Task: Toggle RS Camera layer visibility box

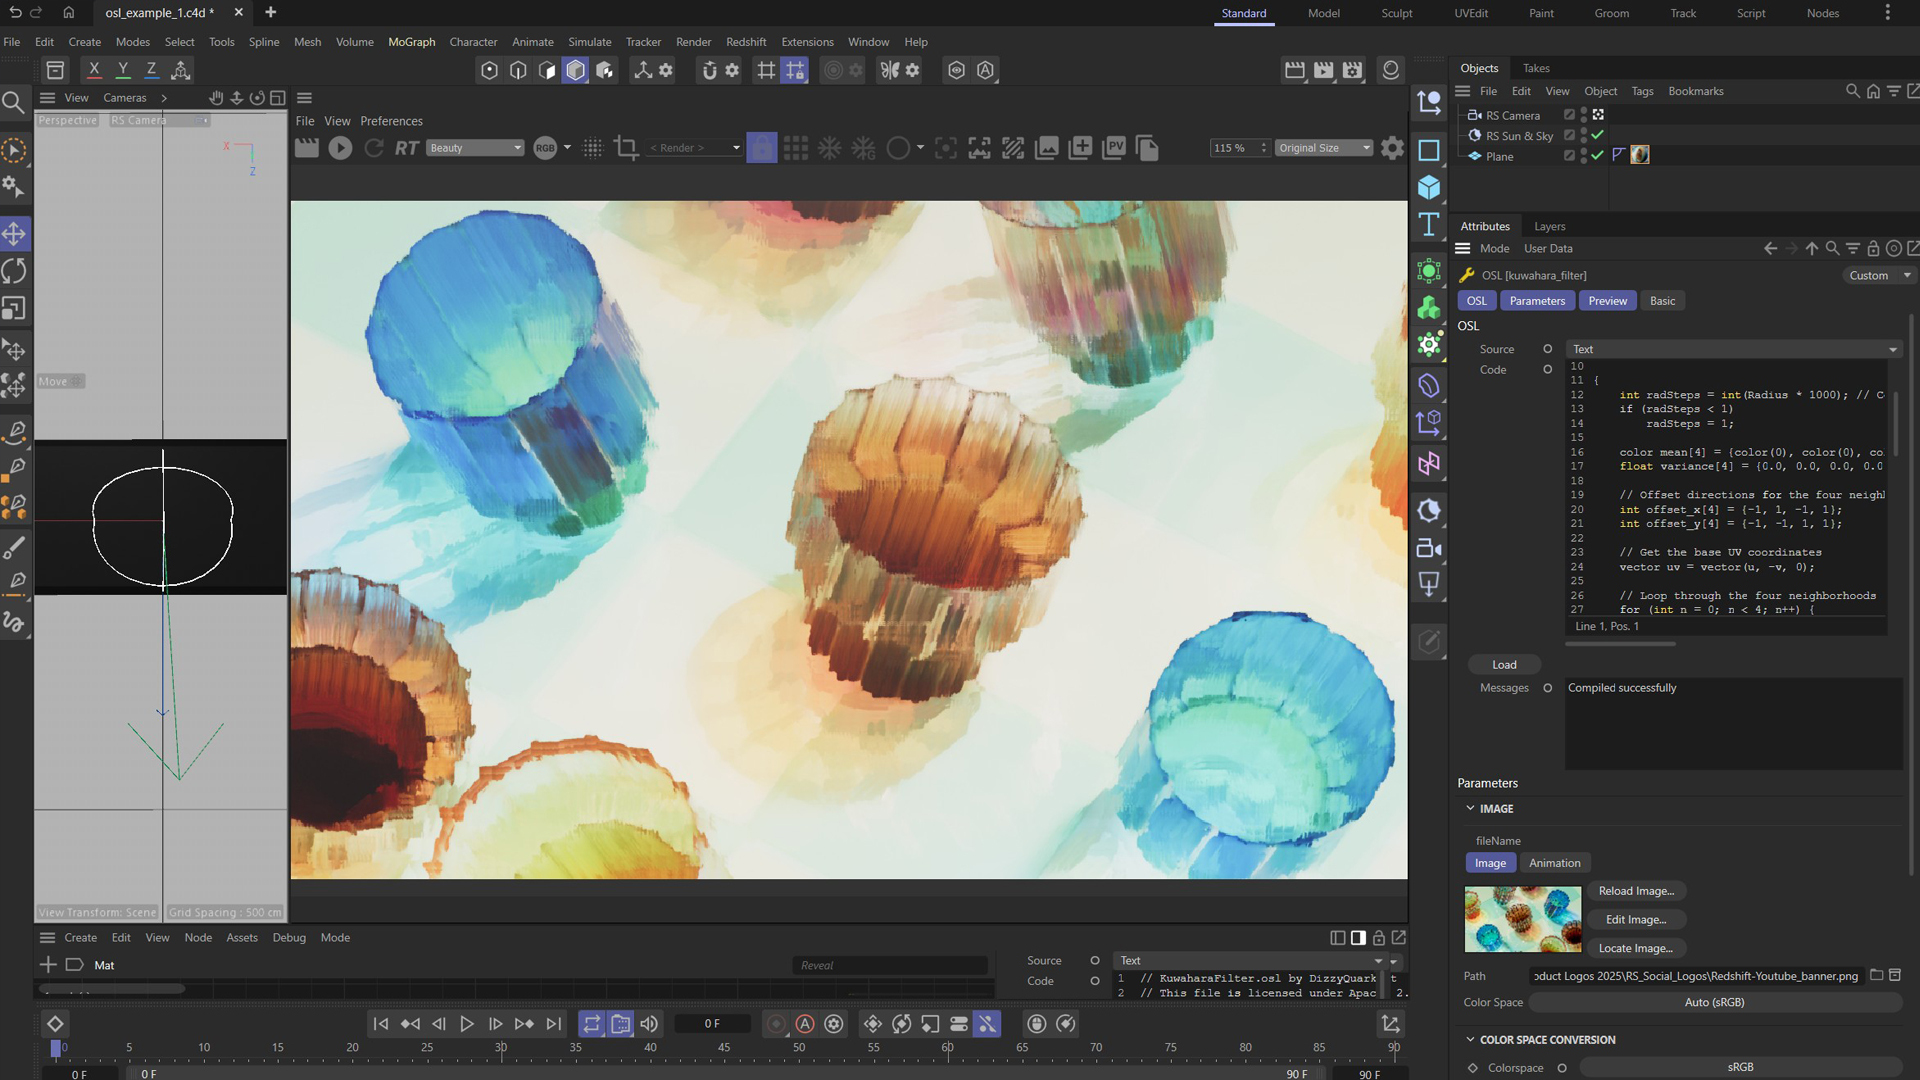Action: [x=1569, y=115]
